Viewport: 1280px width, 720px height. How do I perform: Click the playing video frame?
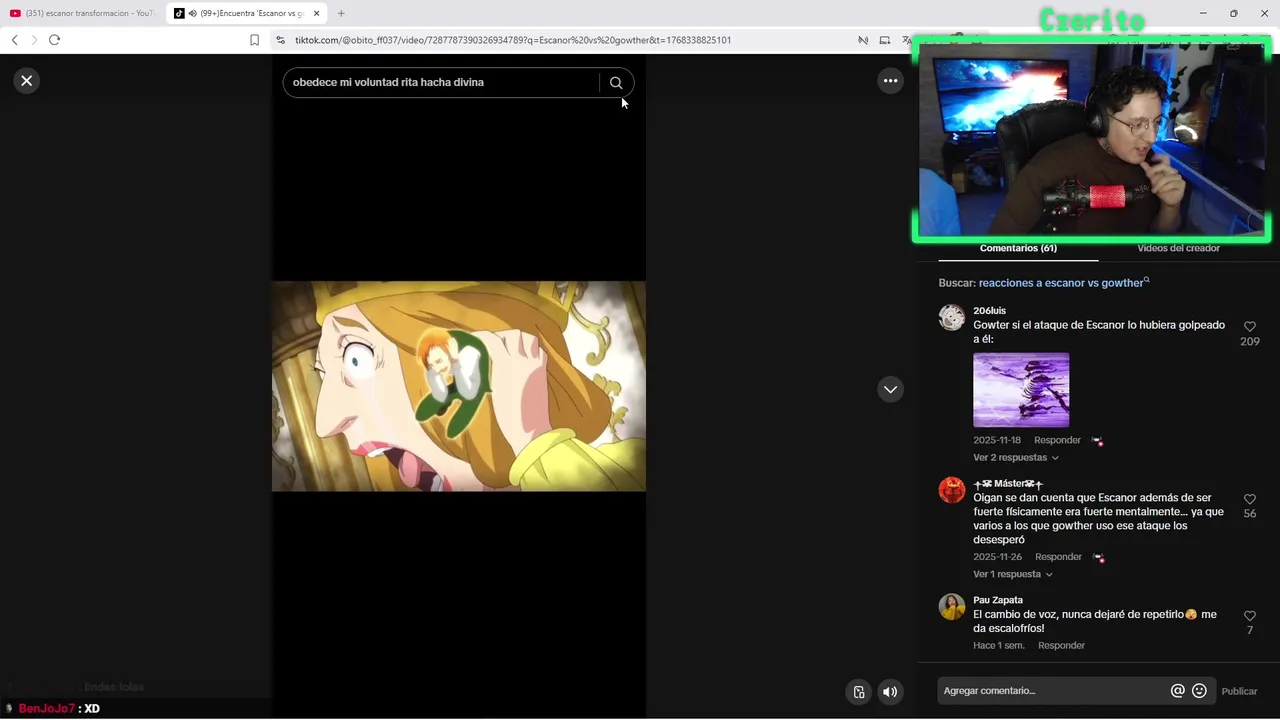[x=459, y=386]
